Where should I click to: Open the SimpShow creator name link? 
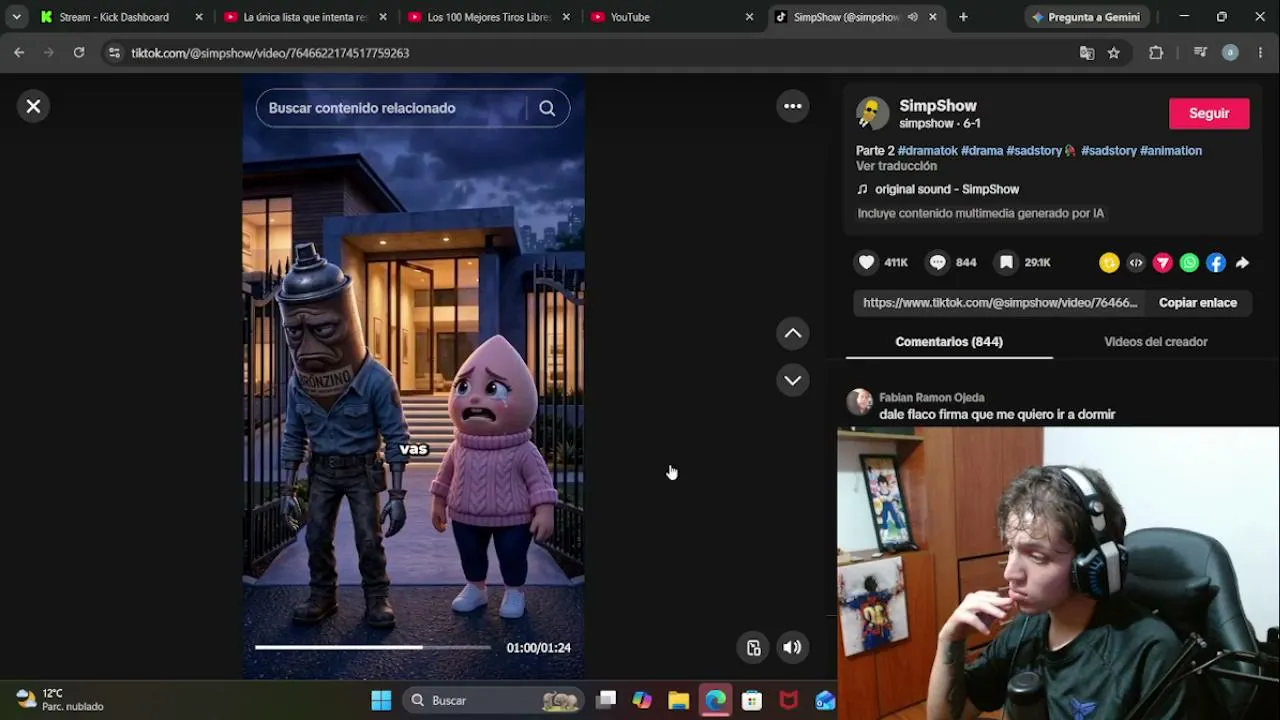coord(938,105)
